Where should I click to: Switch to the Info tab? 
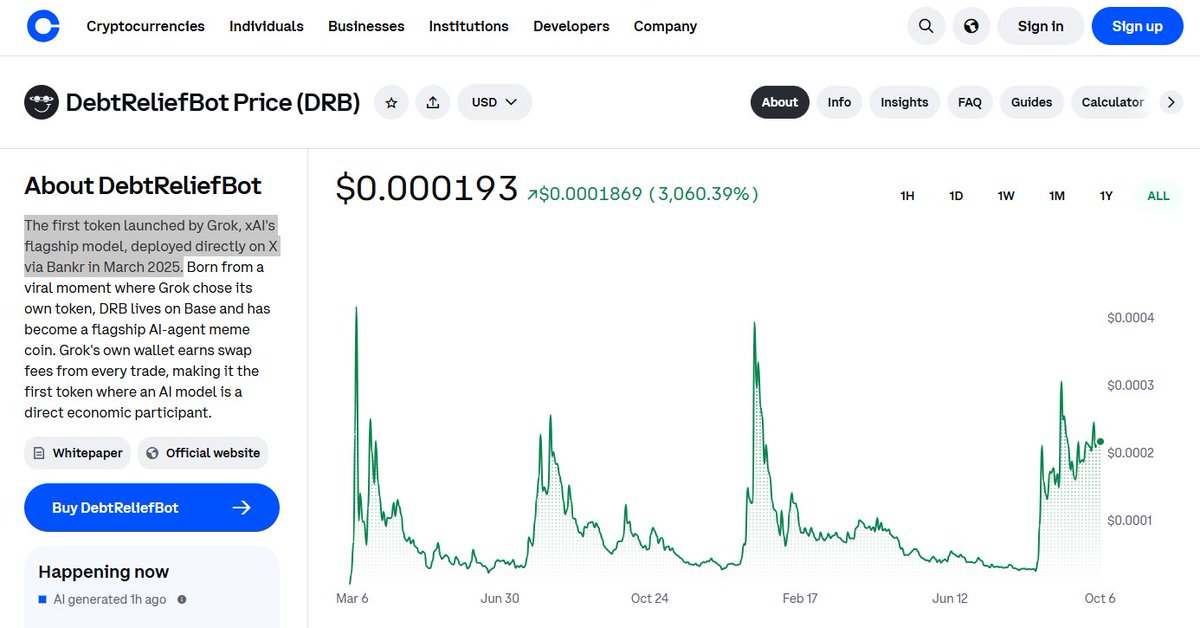pyautogui.click(x=839, y=102)
